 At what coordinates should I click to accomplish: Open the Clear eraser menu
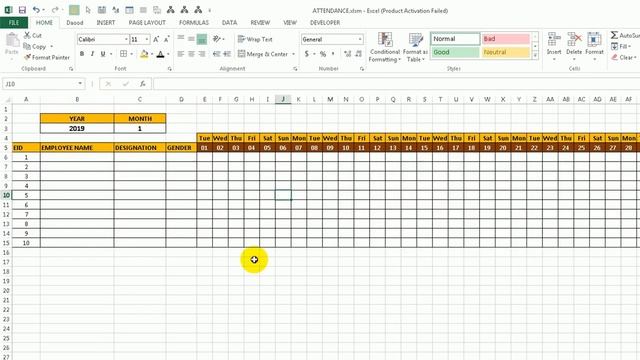[623, 58]
